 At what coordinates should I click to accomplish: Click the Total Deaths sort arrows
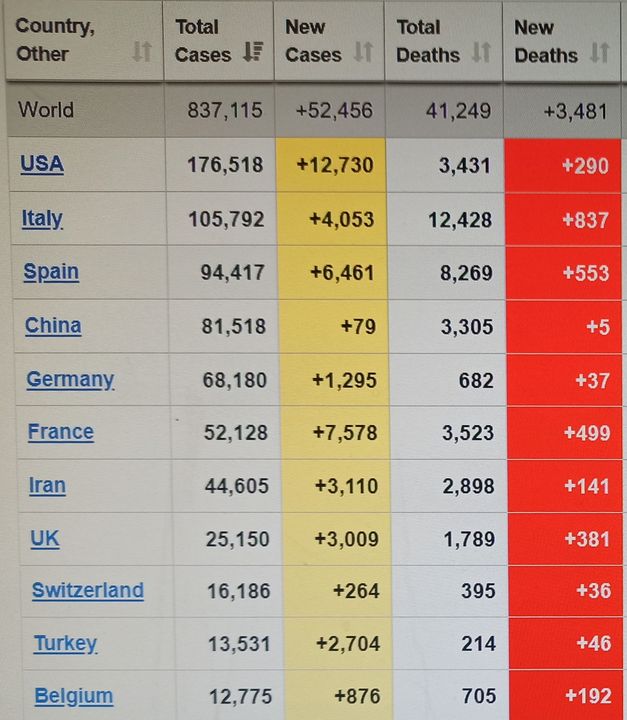[x=481, y=52]
